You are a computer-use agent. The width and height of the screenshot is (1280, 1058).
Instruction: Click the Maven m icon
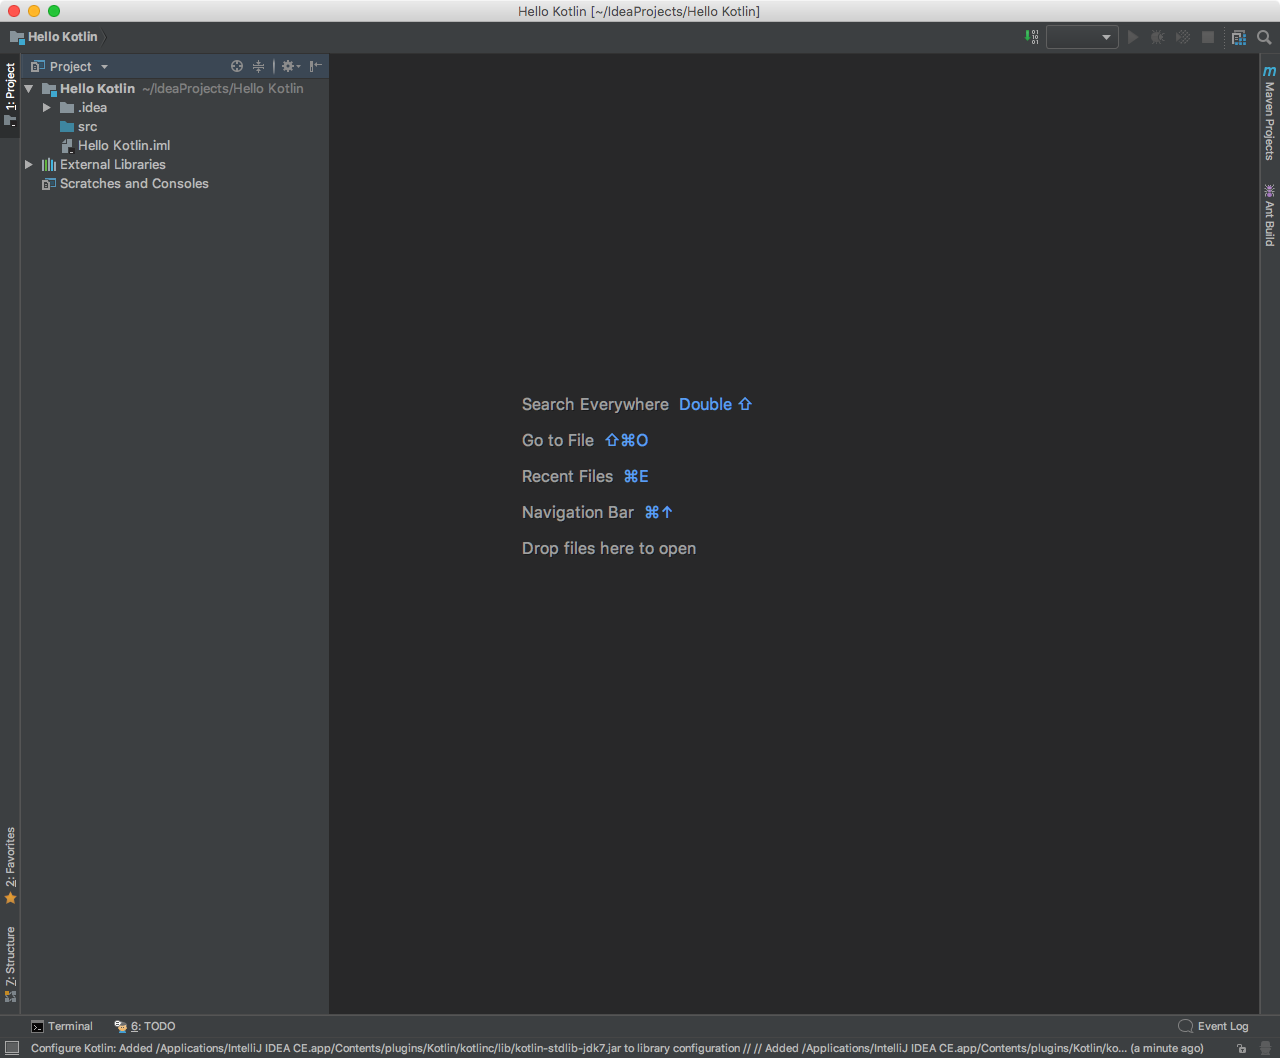tap(1269, 71)
